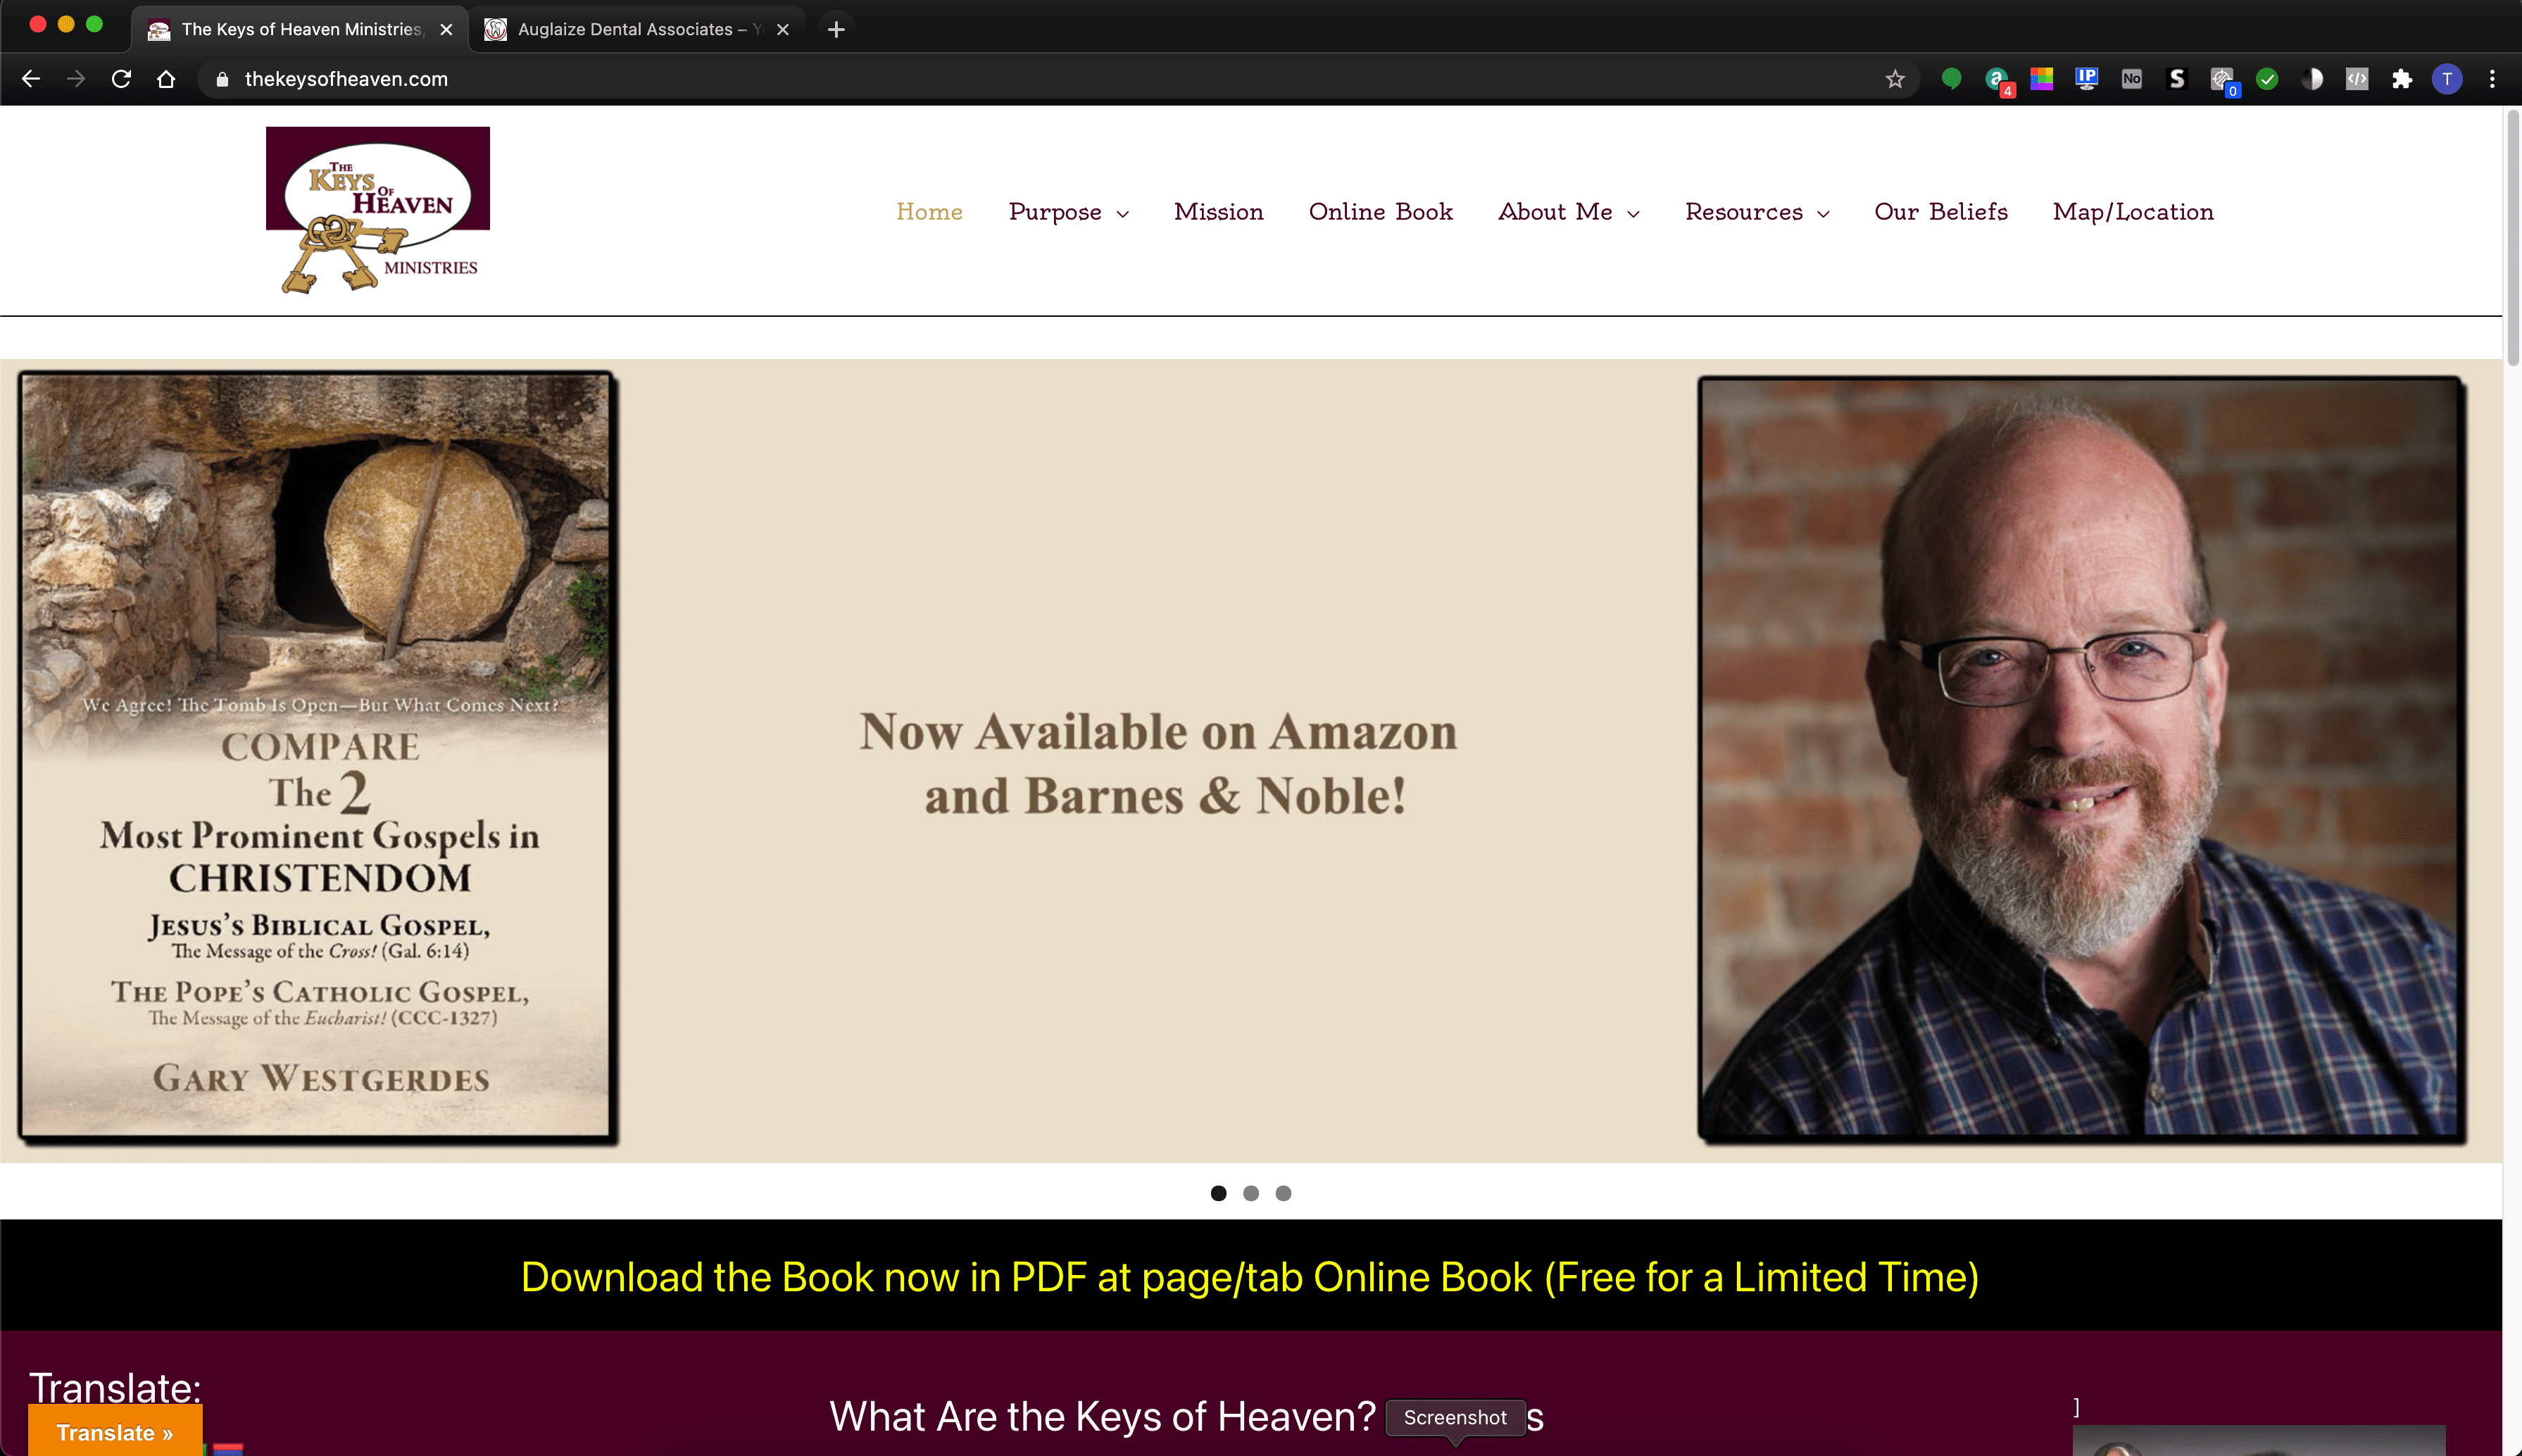The height and width of the screenshot is (1456, 2522).
Task: Click the Keys of Heaven Ministries logo
Action: pyautogui.click(x=378, y=210)
